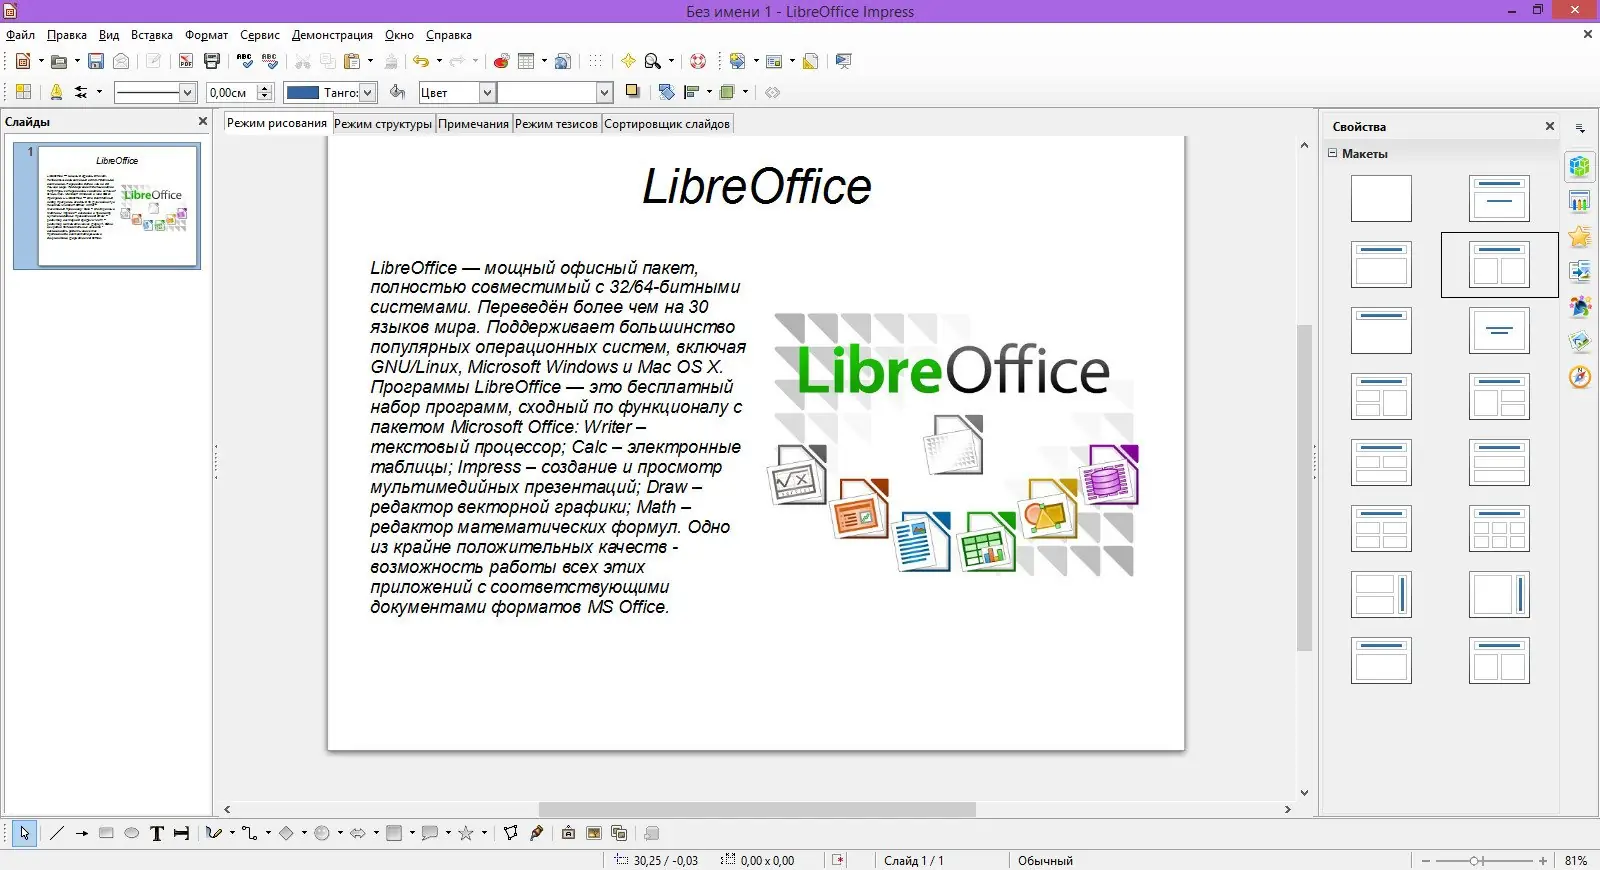Select the Ellipse drawing tool
This screenshot has height=870, width=1600.
(x=131, y=833)
